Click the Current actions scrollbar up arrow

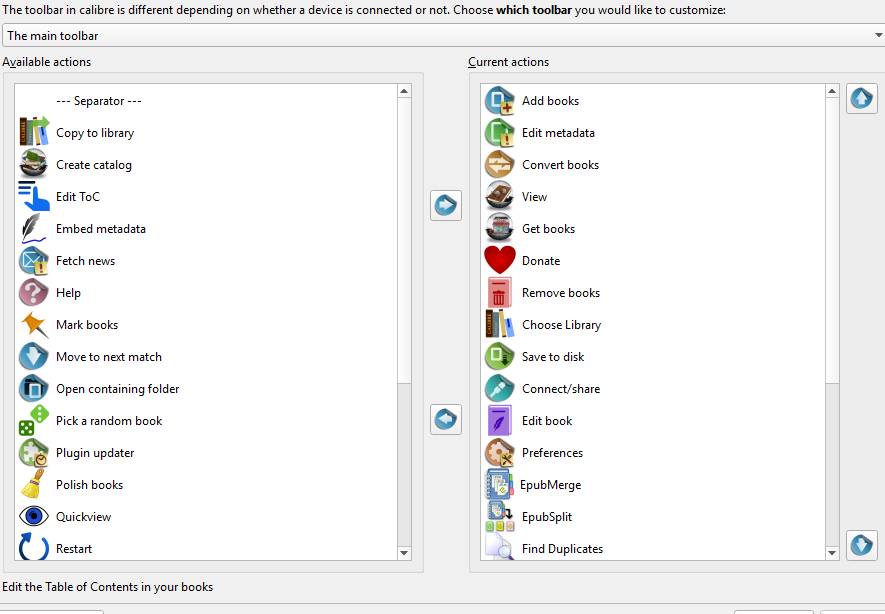(832, 91)
